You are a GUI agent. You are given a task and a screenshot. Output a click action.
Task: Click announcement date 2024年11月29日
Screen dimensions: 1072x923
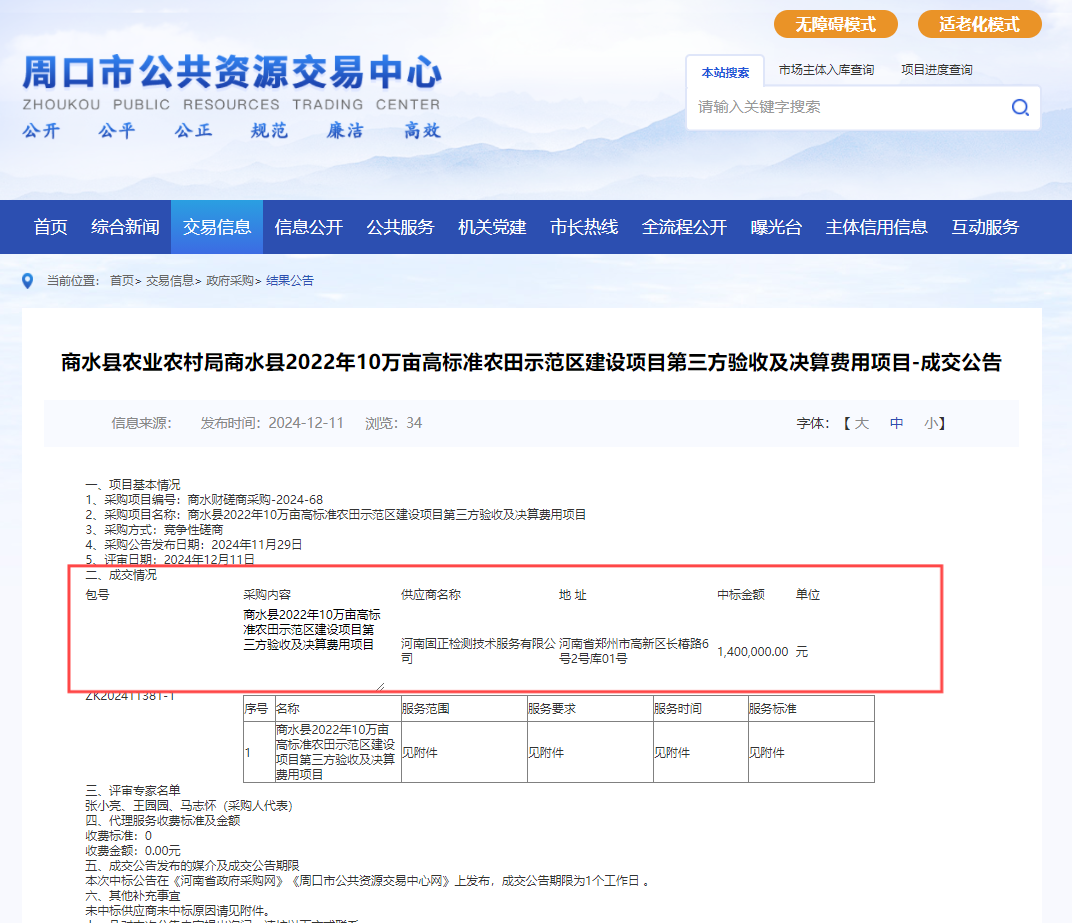pyautogui.click(x=256, y=545)
